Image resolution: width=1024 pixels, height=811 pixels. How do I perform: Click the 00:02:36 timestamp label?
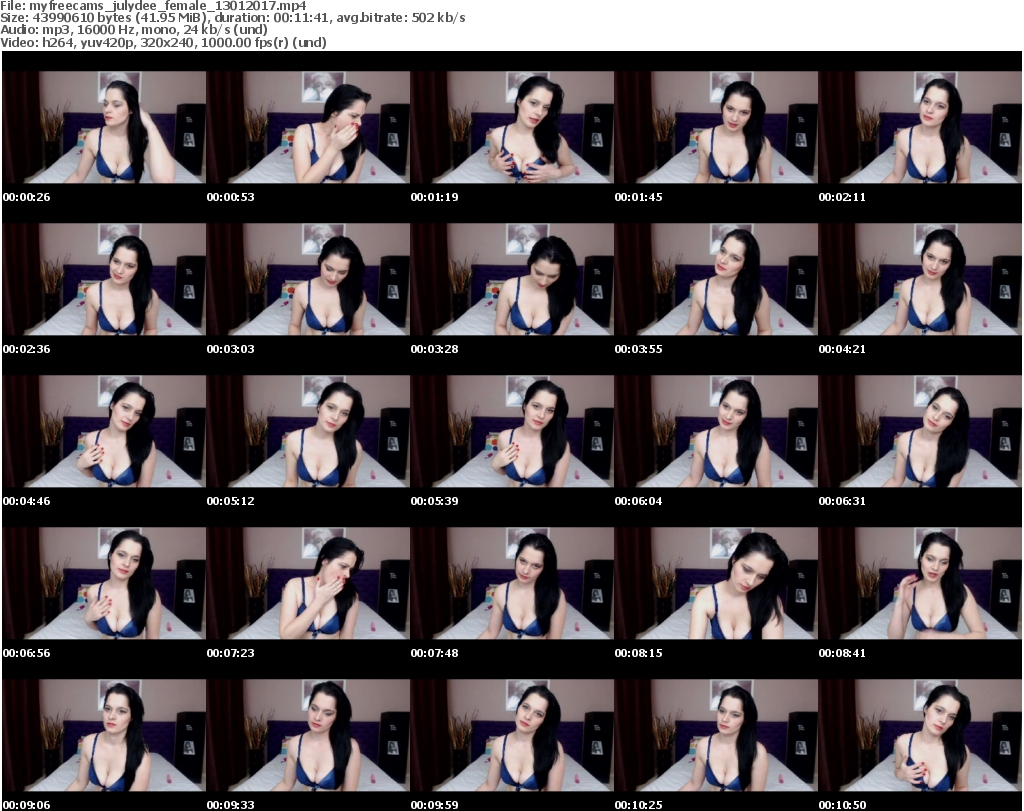click(x=27, y=349)
